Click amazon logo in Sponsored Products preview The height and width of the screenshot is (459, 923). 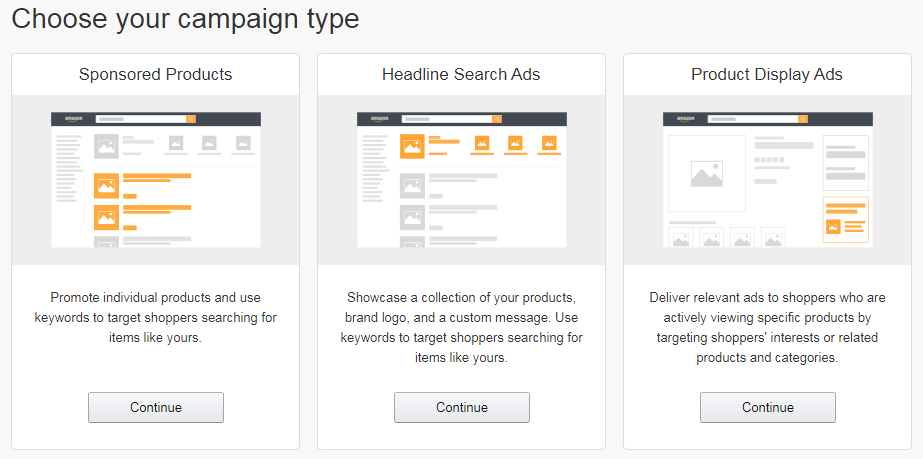[74, 119]
